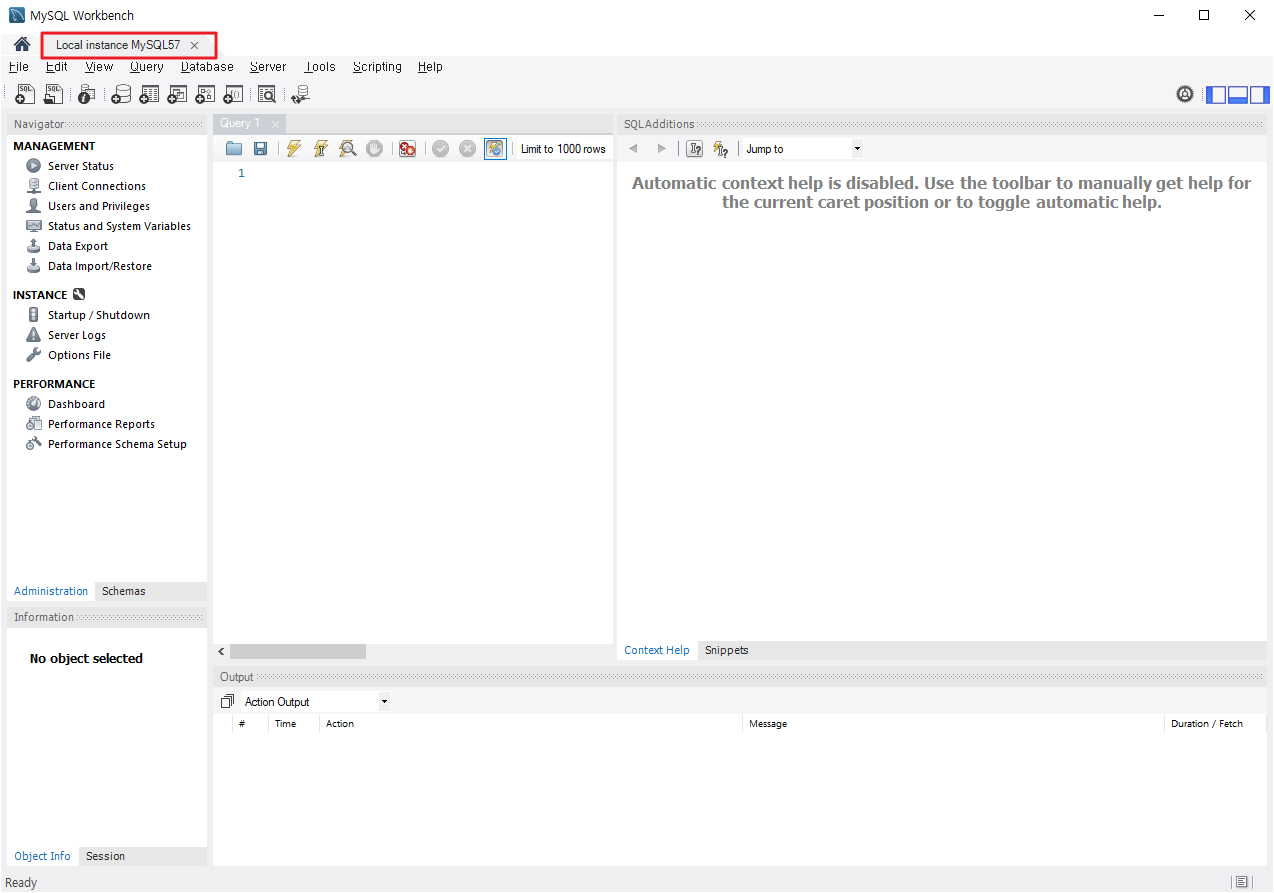This screenshot has width=1274, height=893.
Task: Open the Edit menu
Action: coord(57,67)
